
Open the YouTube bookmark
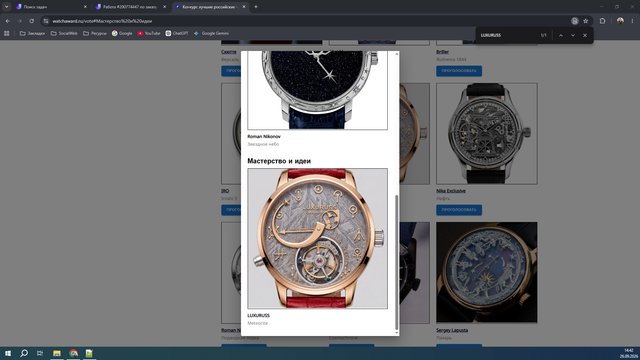149,33
